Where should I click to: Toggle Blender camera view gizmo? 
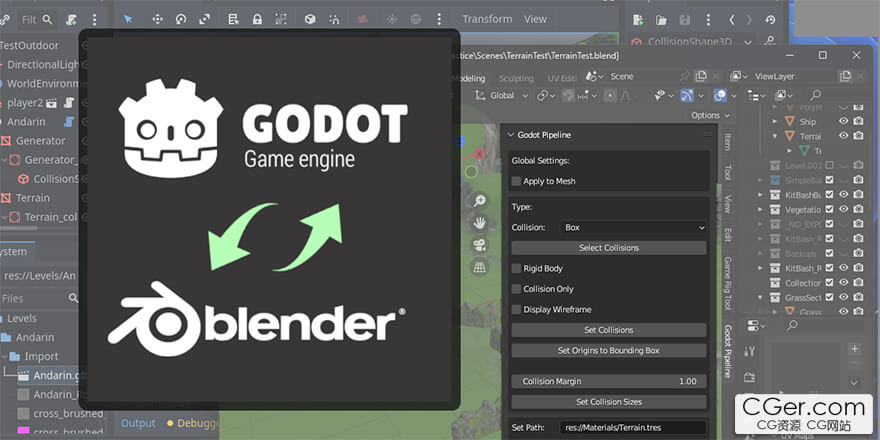(479, 245)
